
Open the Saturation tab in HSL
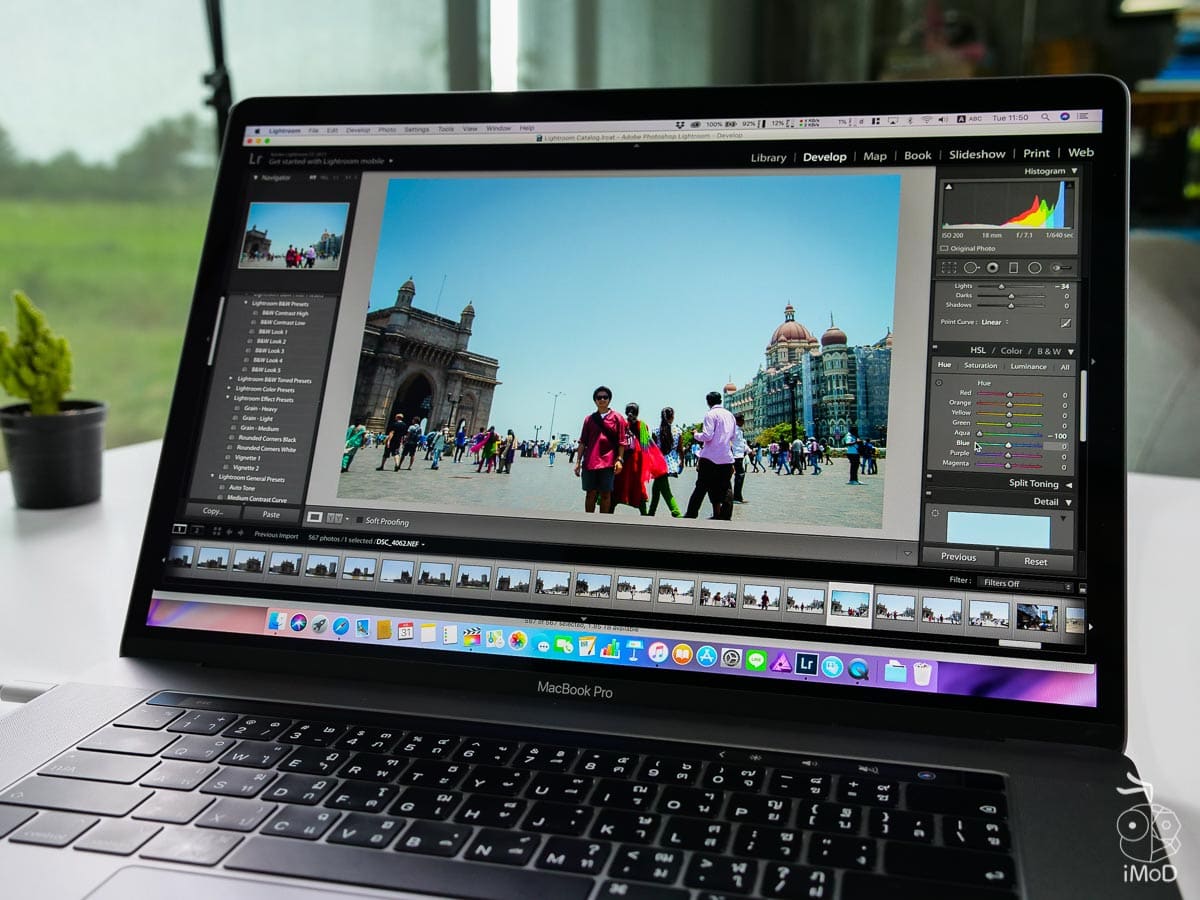[980, 366]
